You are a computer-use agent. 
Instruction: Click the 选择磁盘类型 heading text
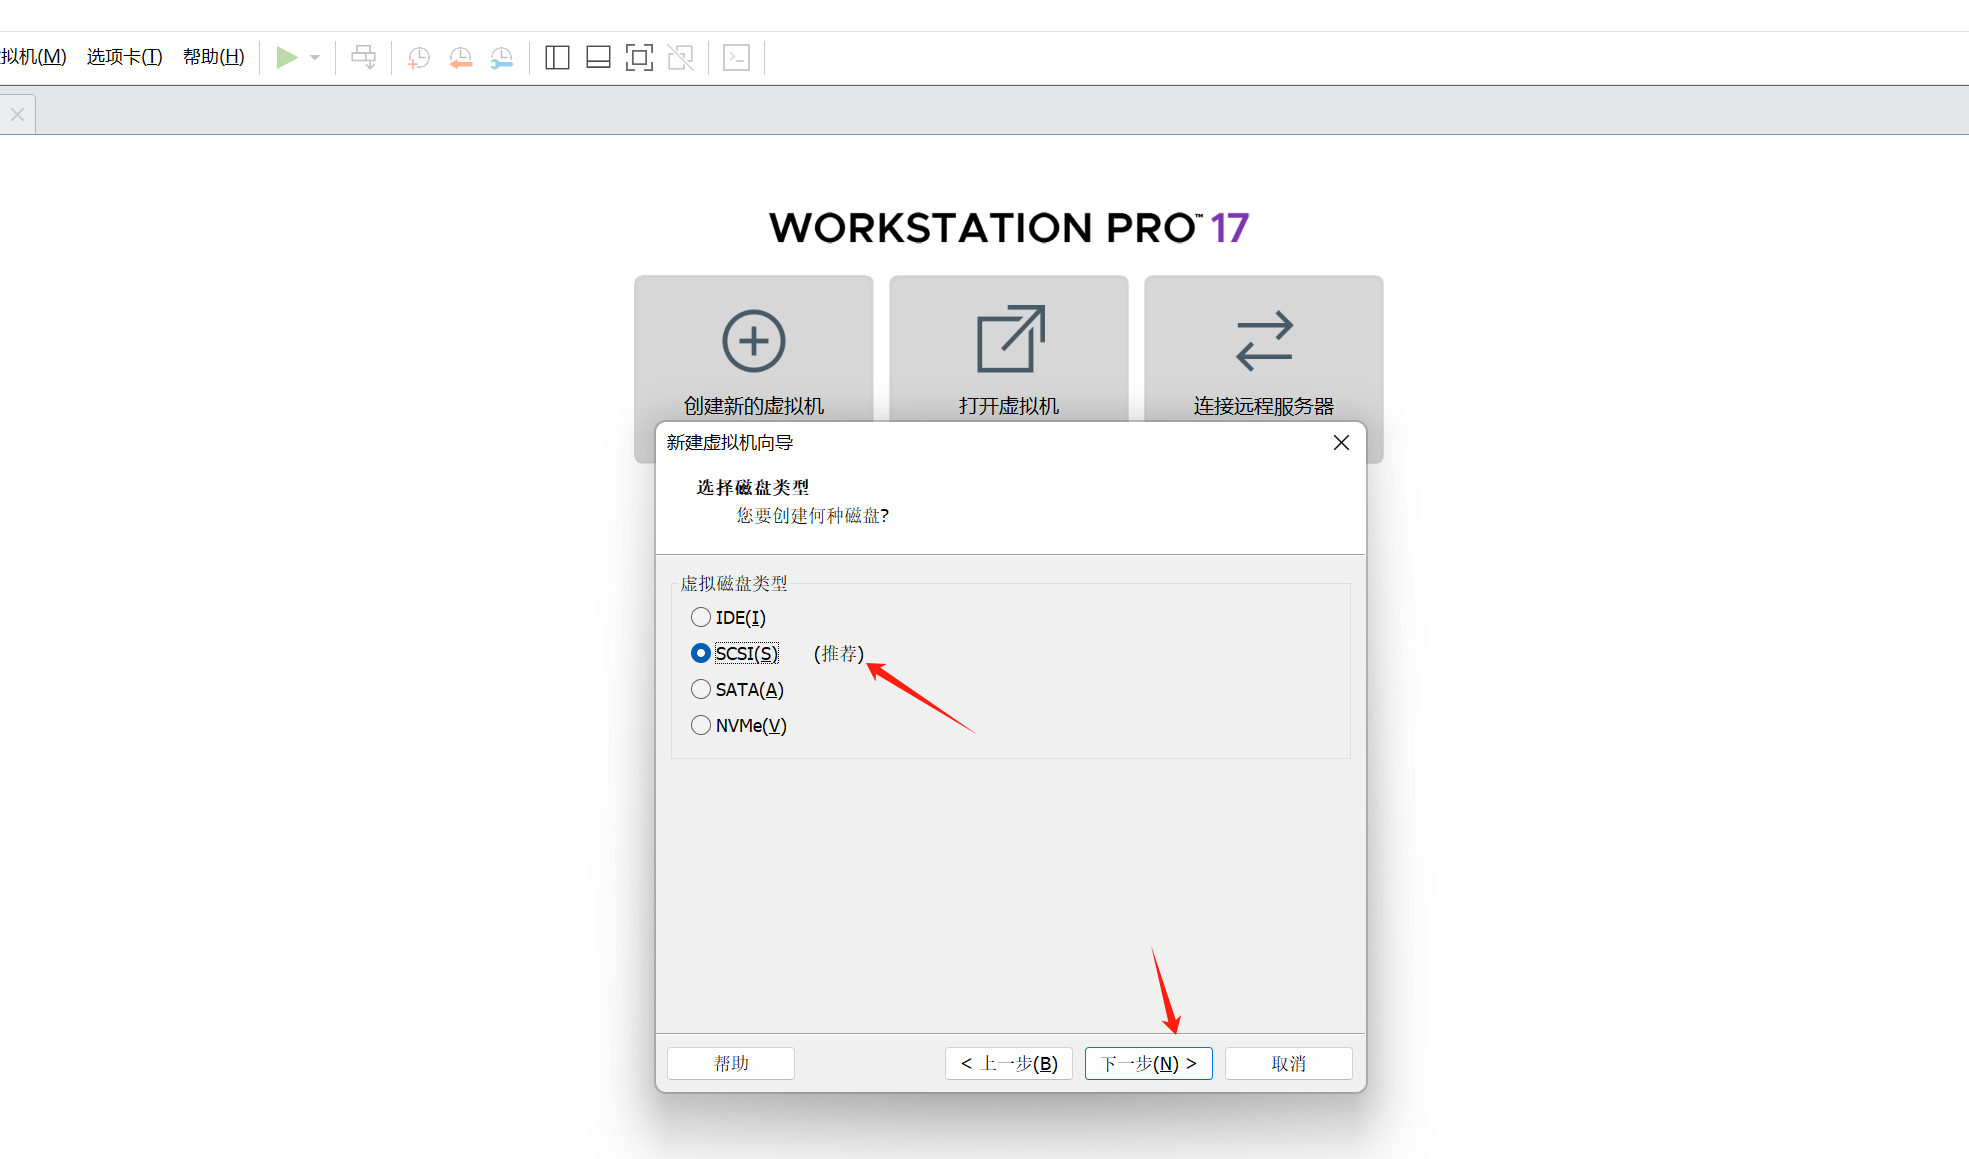753,488
